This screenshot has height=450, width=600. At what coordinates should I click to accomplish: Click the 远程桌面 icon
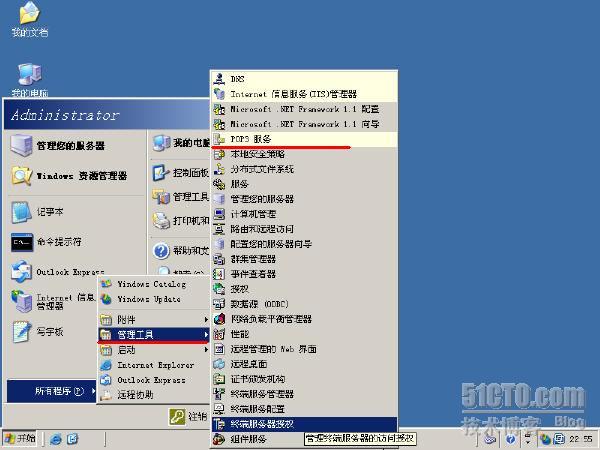(219, 364)
